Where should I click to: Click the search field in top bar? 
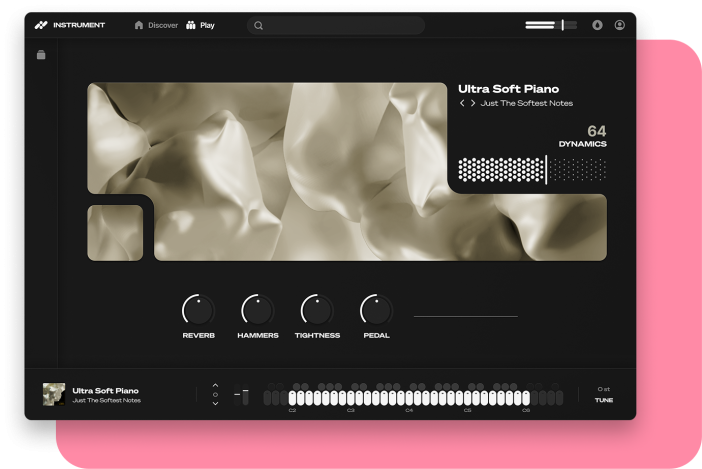point(336,25)
